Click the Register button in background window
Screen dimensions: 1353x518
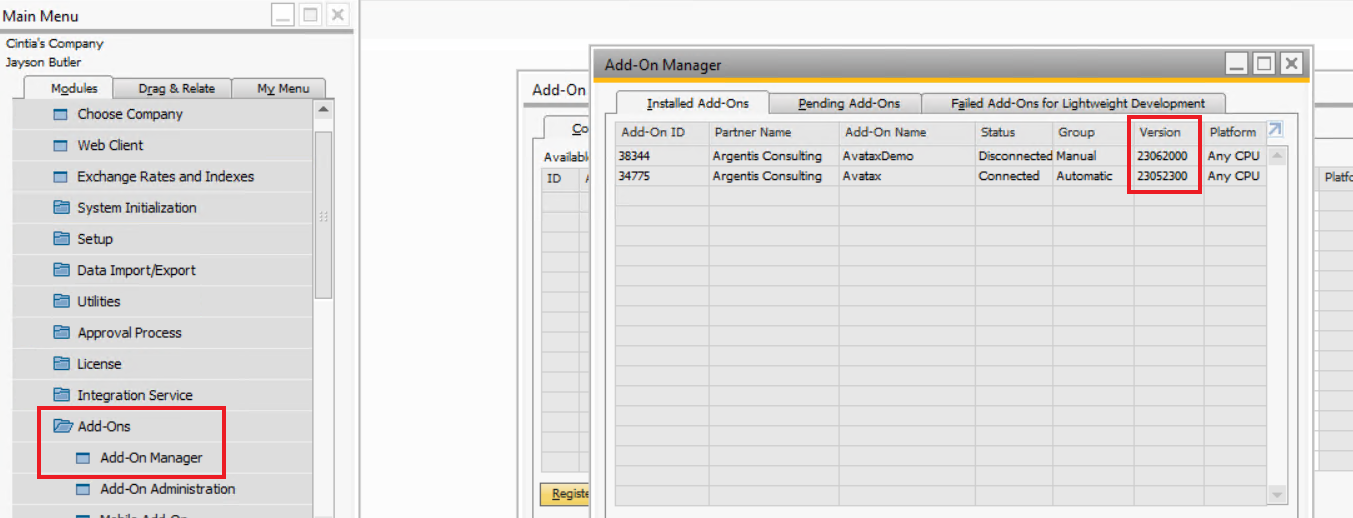point(565,493)
